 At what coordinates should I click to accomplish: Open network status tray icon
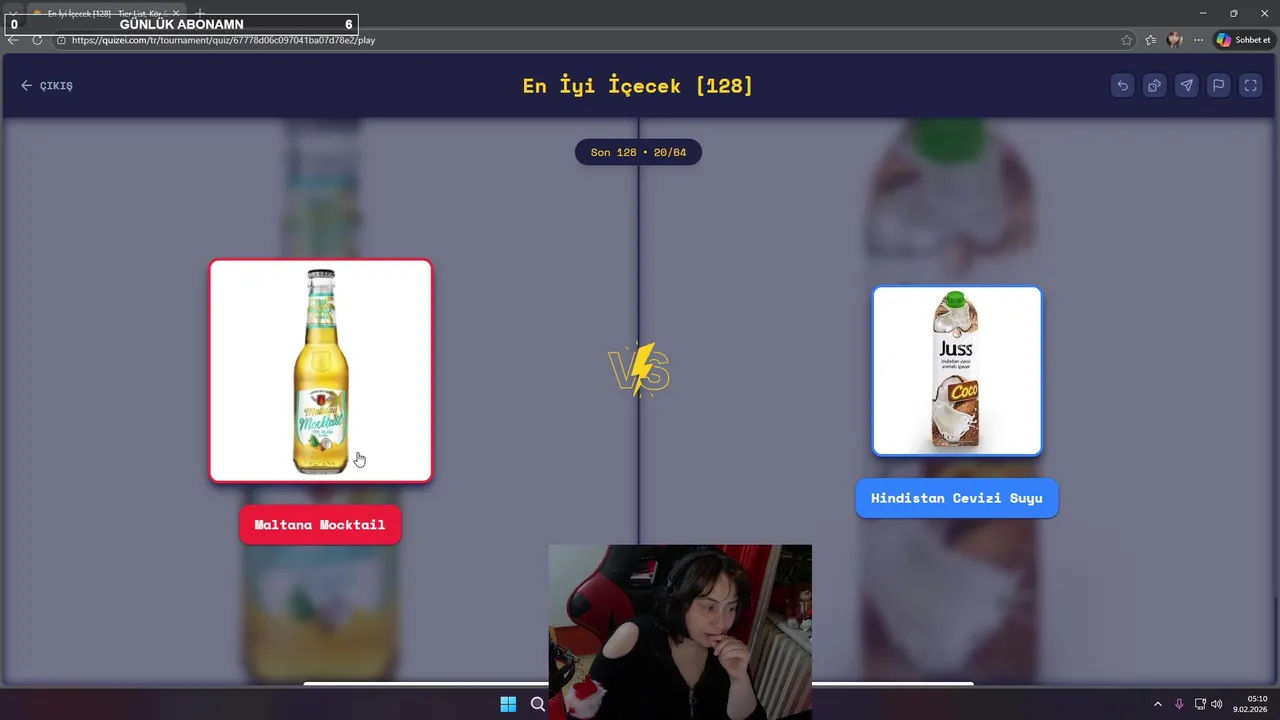1200,704
